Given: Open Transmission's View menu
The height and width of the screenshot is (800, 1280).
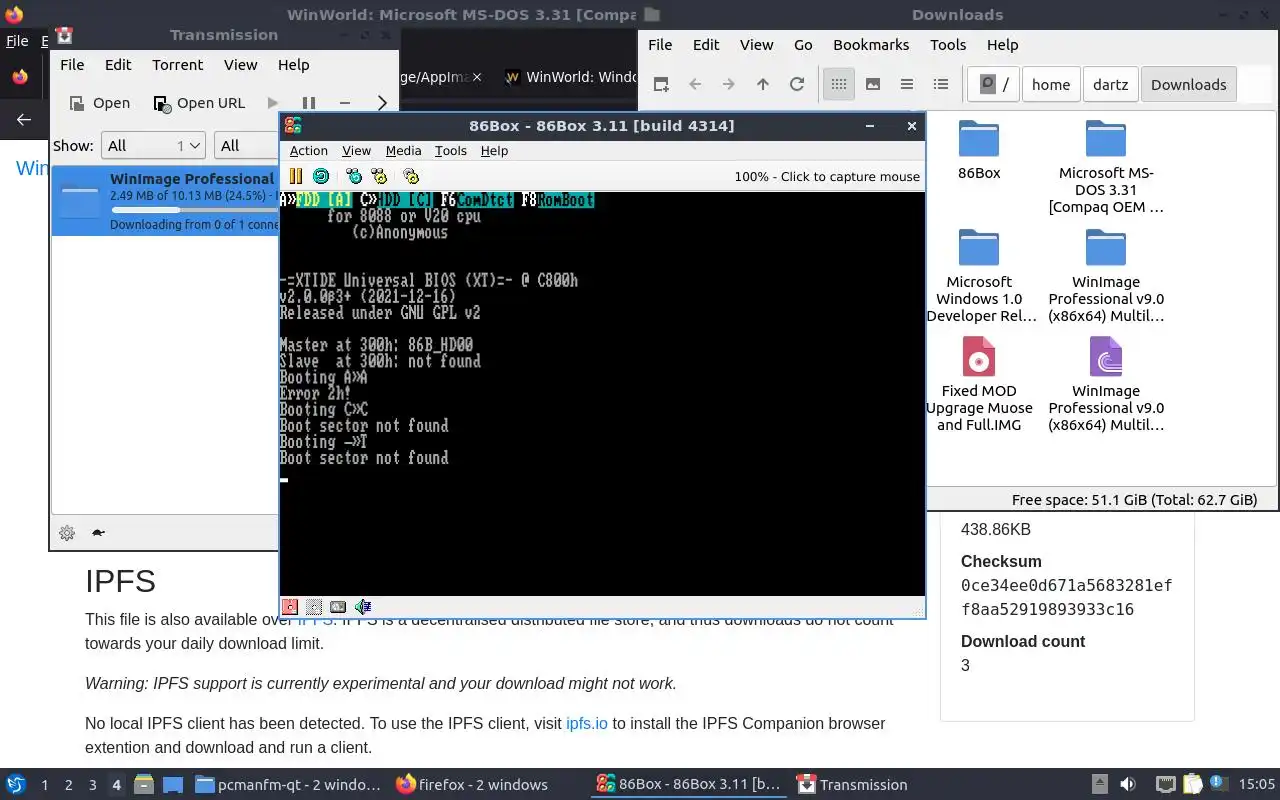Looking at the screenshot, I should click(240, 64).
